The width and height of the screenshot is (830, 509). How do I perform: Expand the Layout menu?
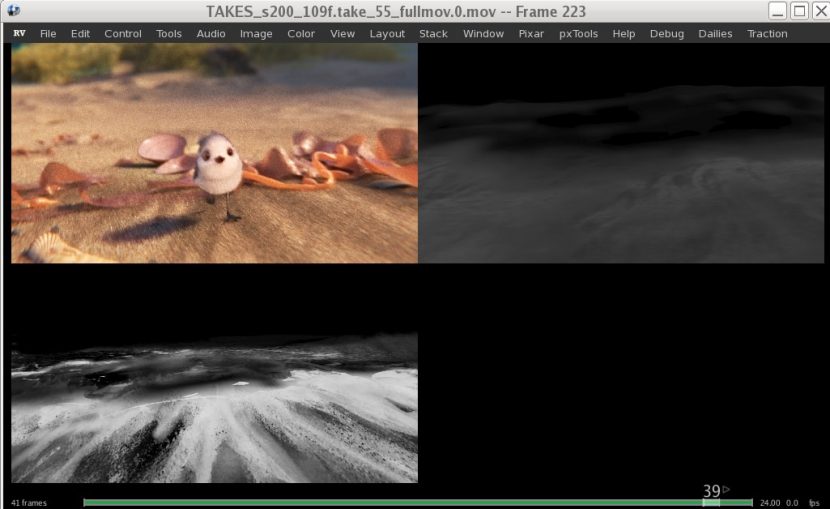click(x=387, y=33)
